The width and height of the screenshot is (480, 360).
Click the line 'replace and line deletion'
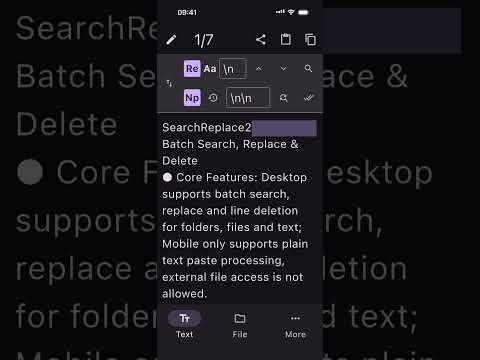coord(230,211)
